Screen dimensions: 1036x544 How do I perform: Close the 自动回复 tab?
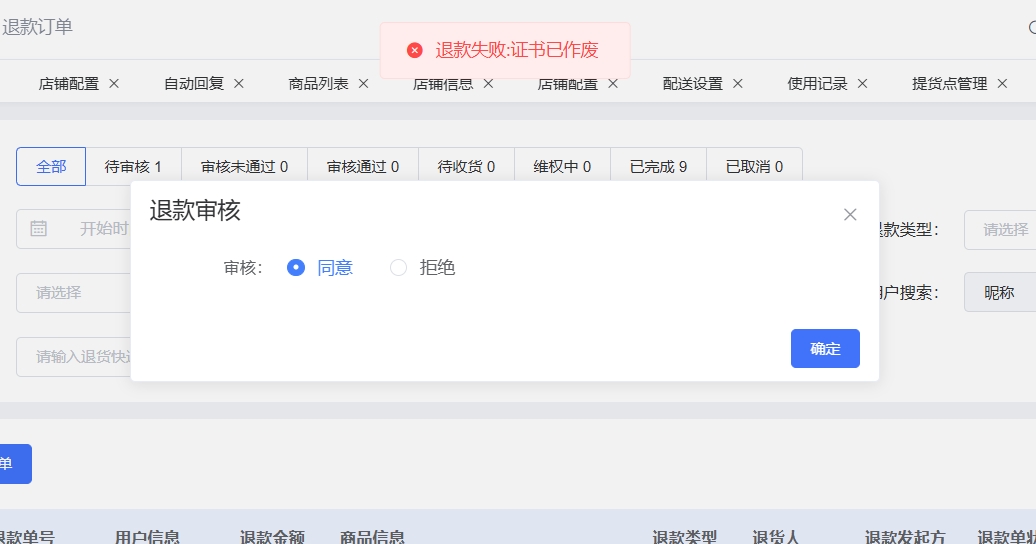(239, 84)
